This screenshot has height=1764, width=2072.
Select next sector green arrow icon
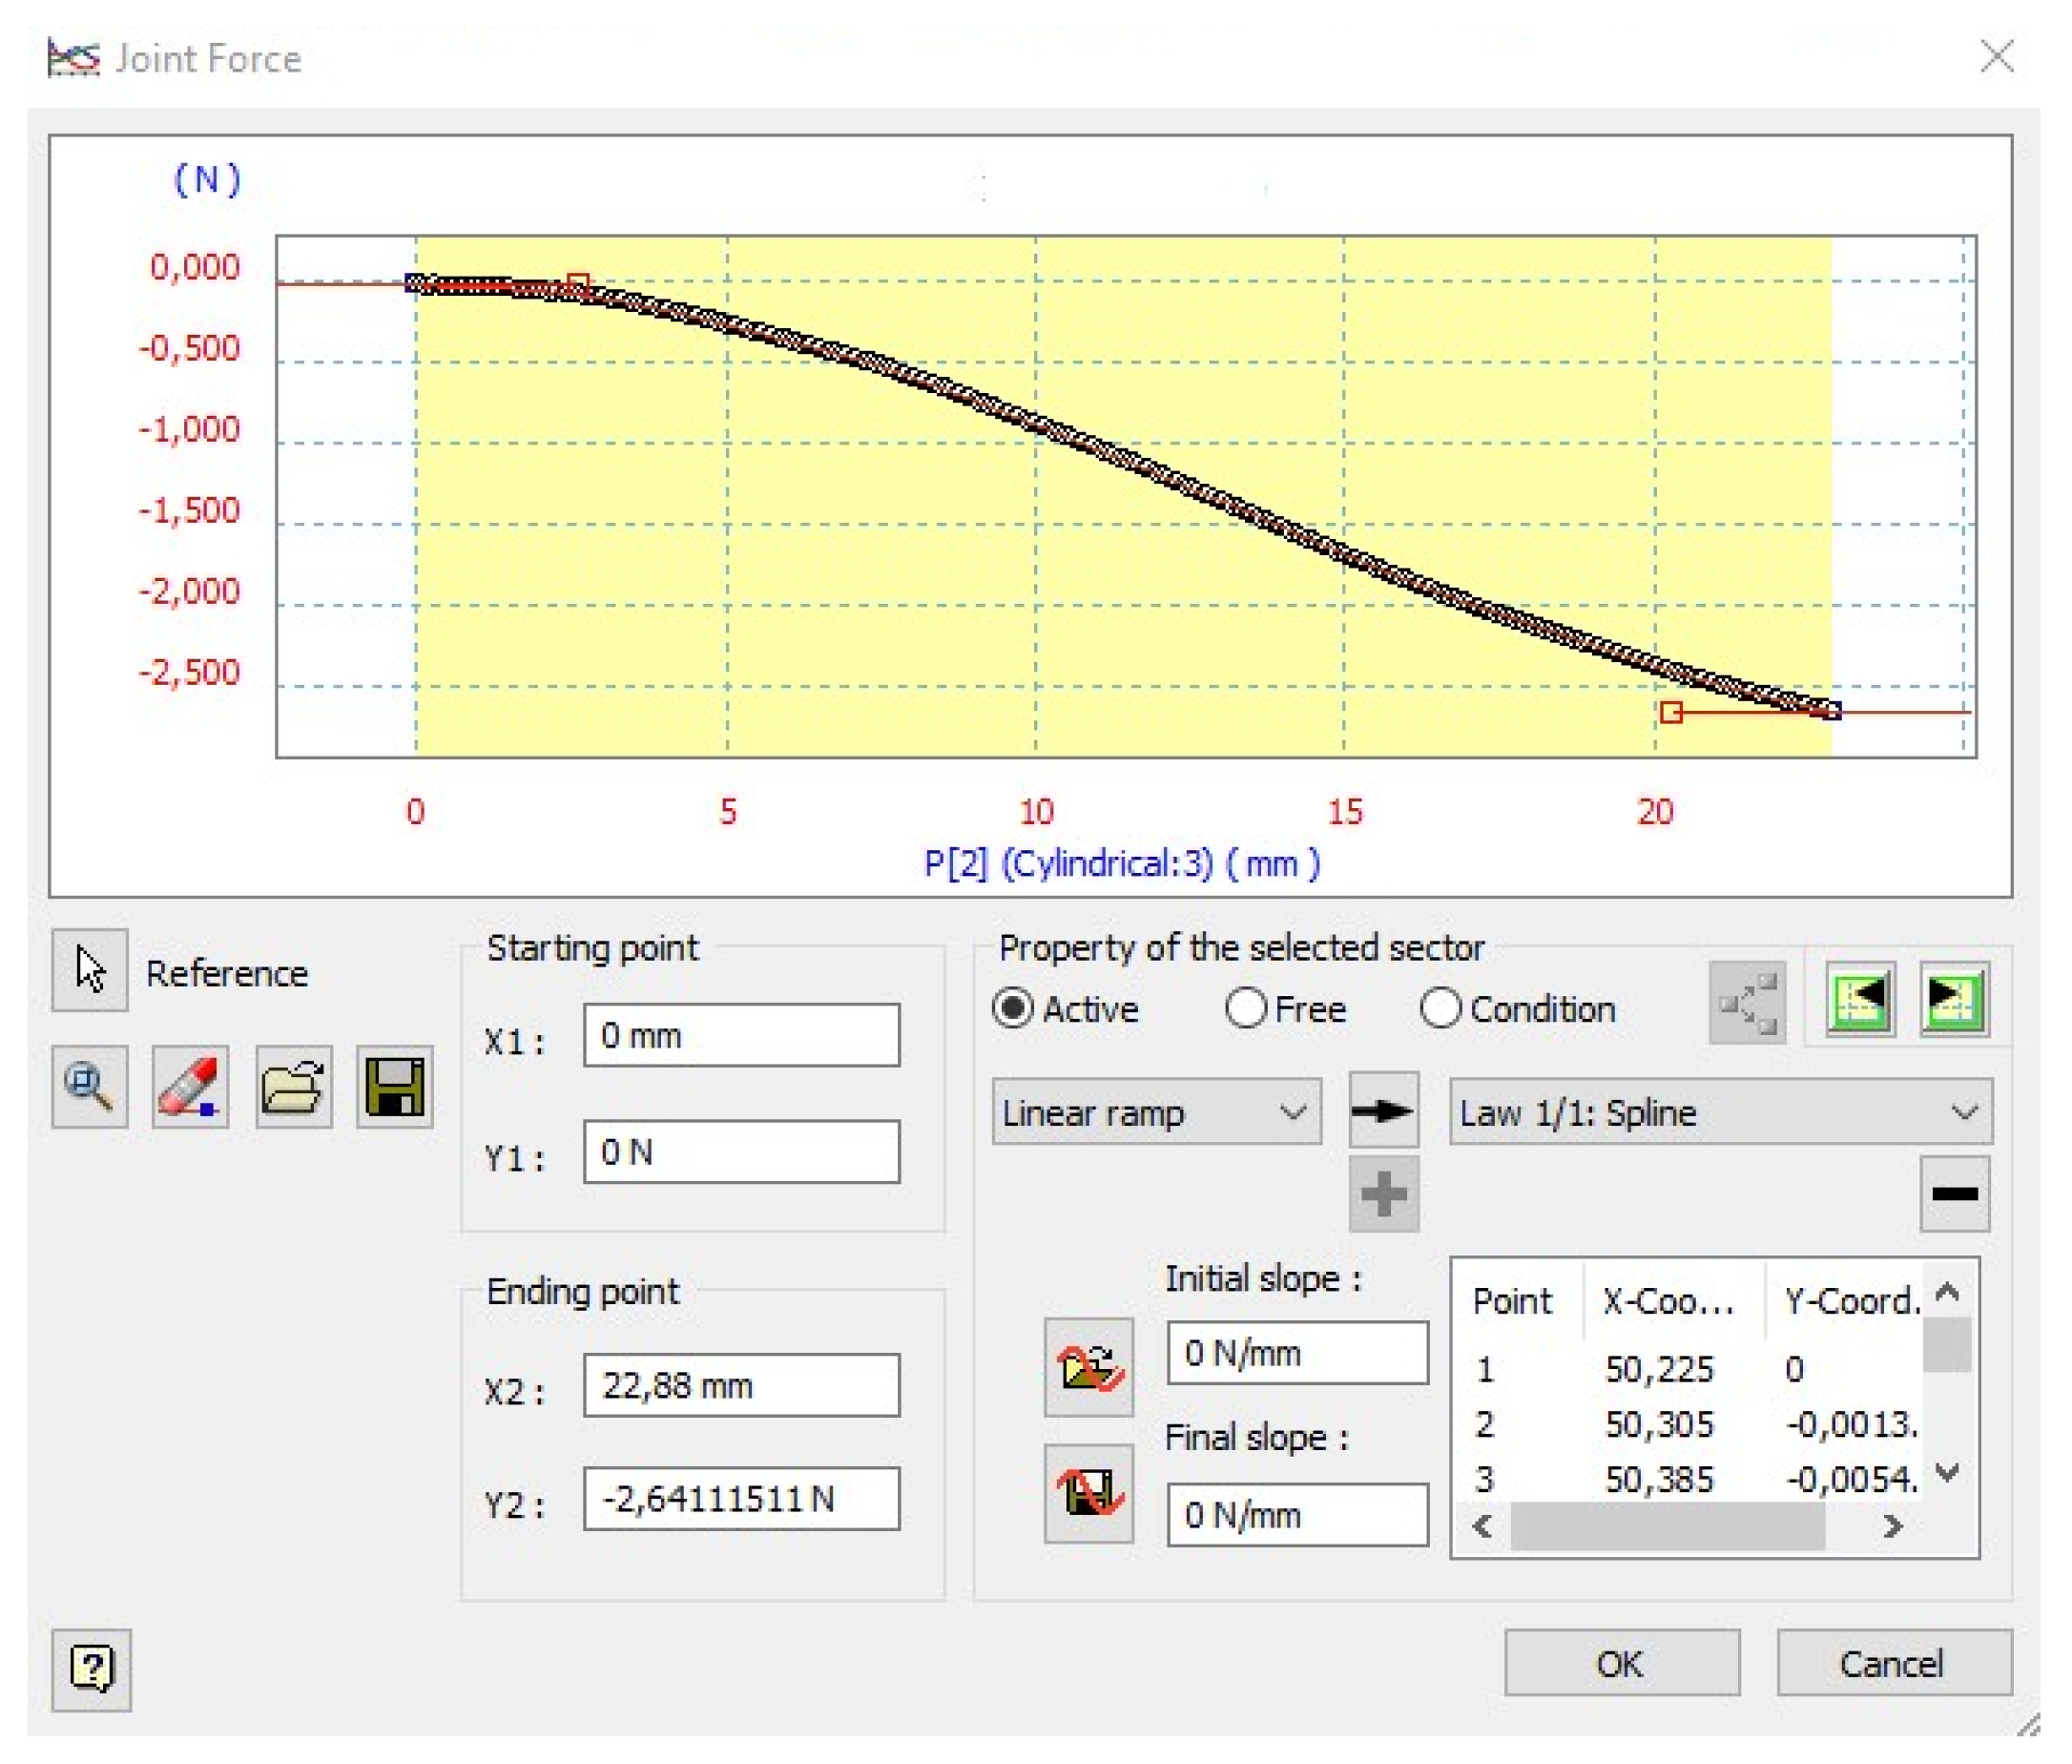1954,1002
